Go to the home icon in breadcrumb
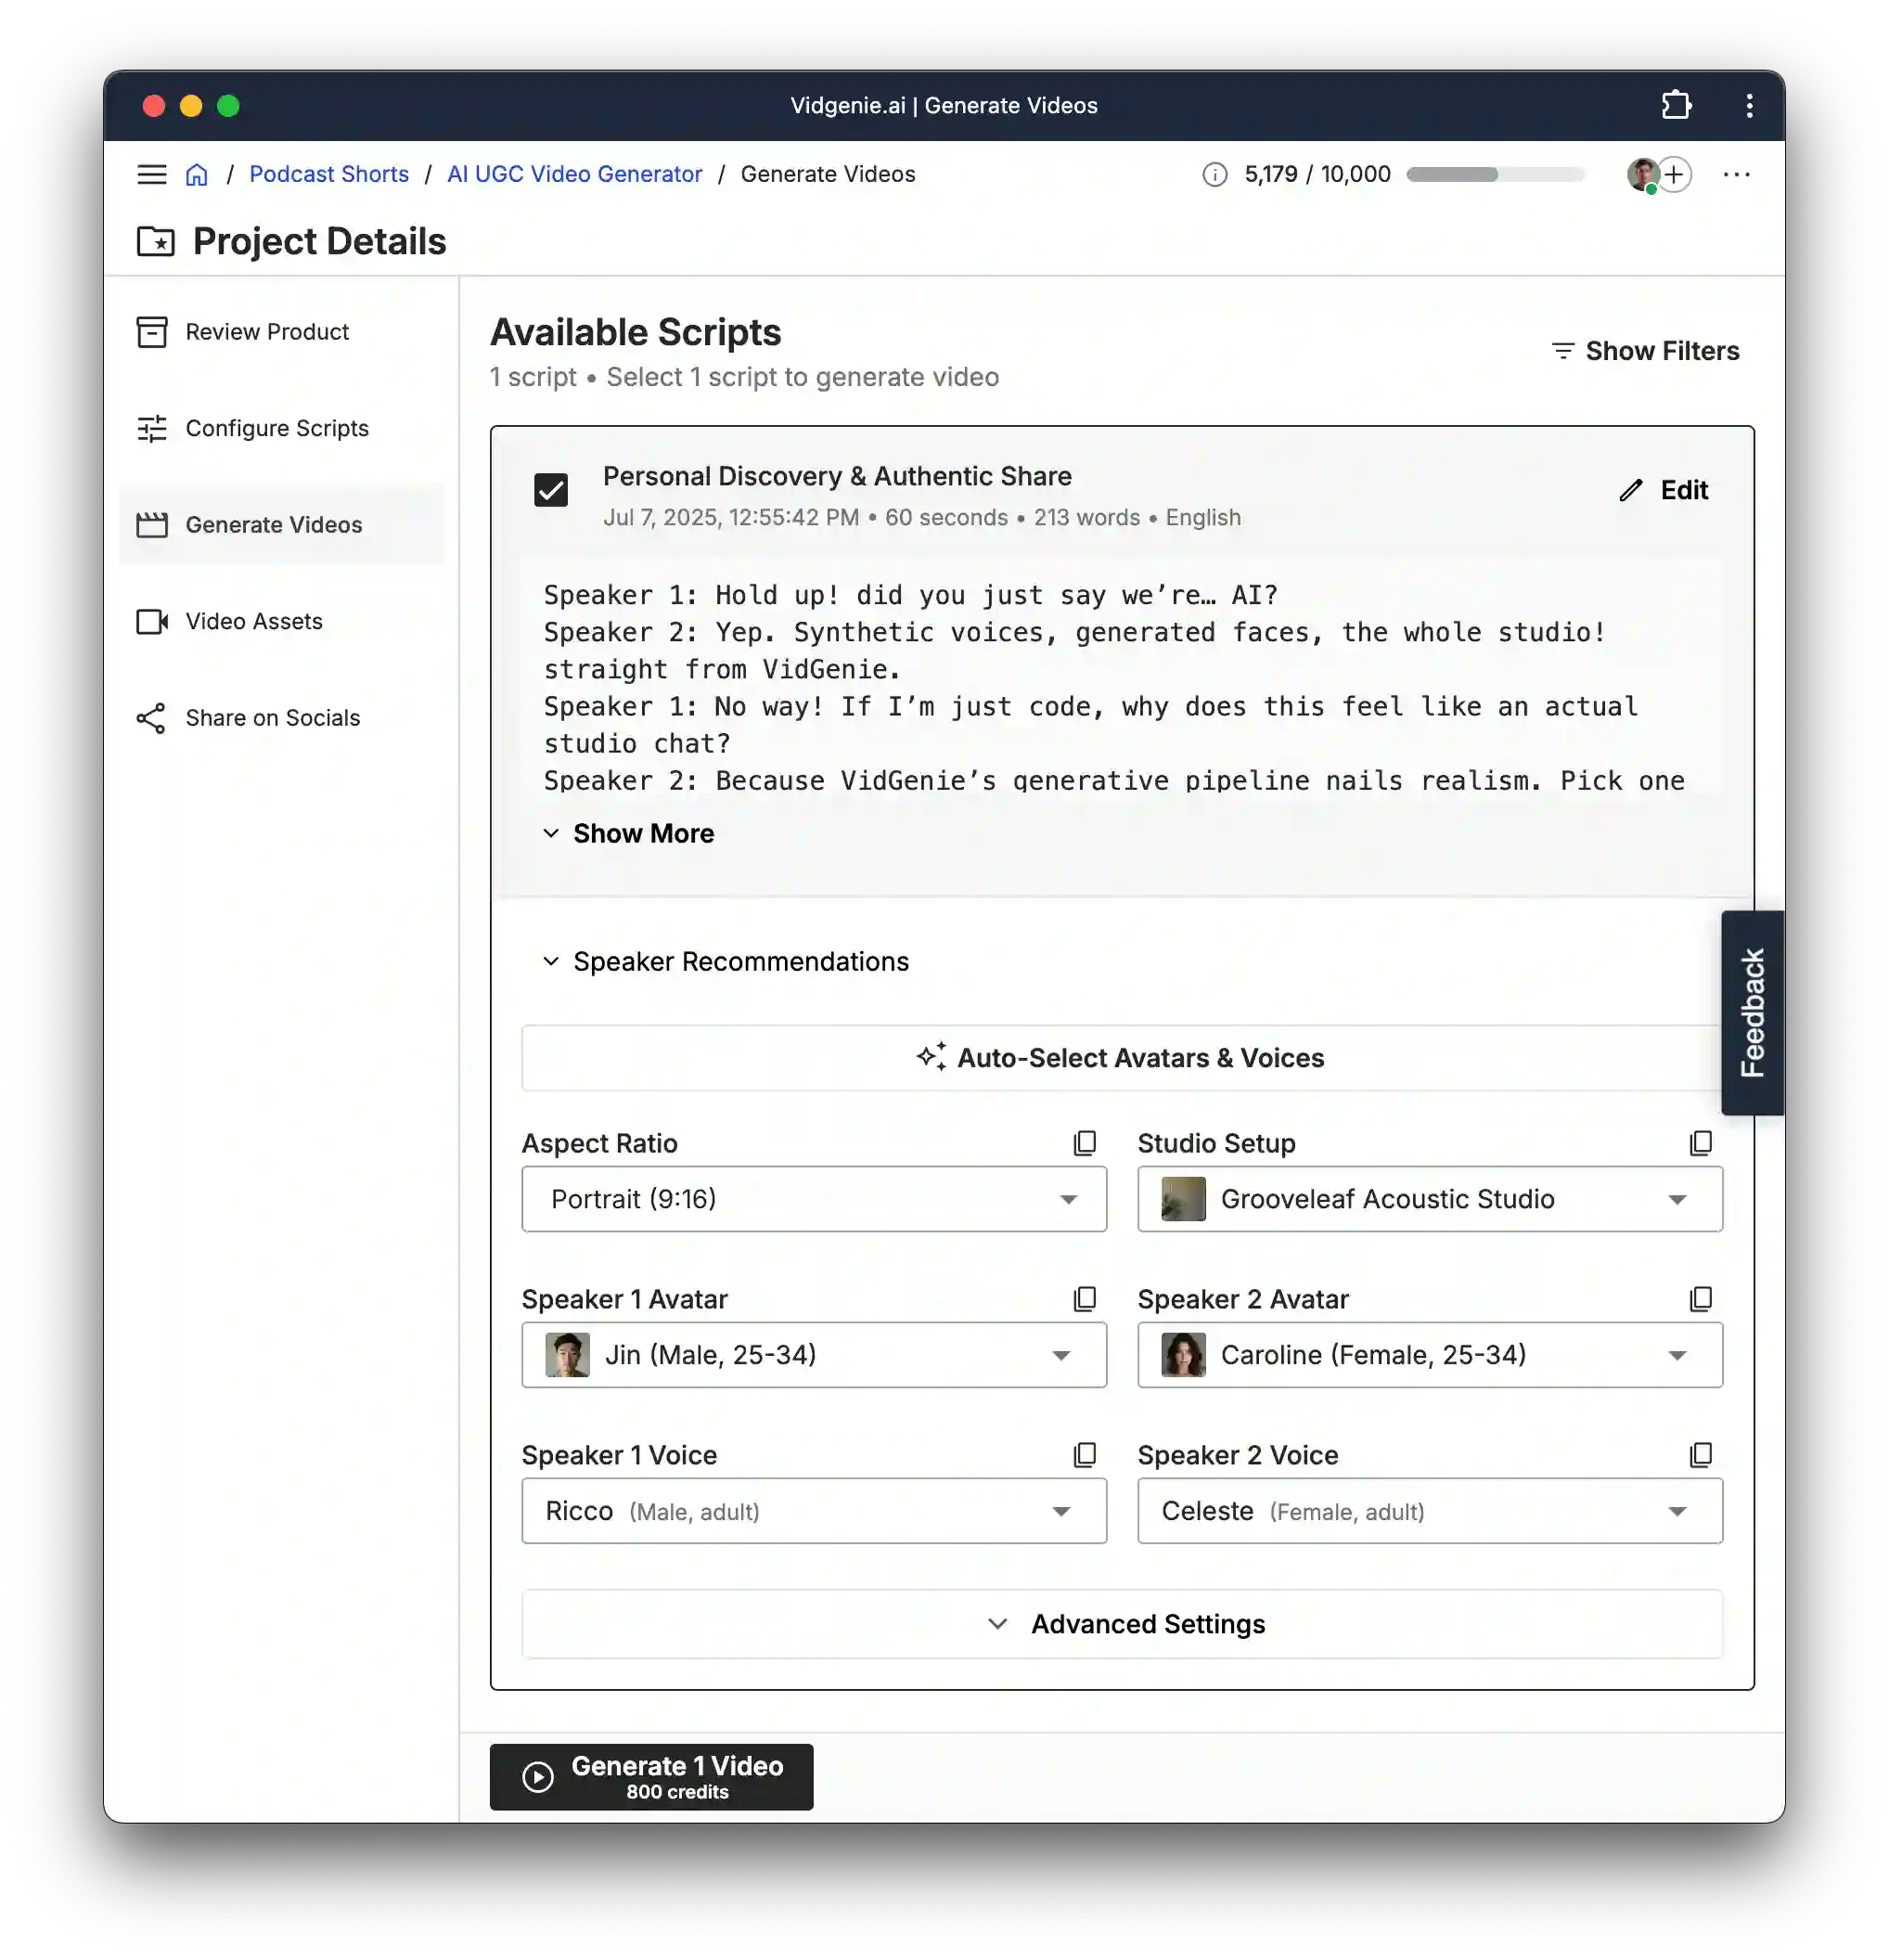The width and height of the screenshot is (1889, 1960). click(197, 174)
